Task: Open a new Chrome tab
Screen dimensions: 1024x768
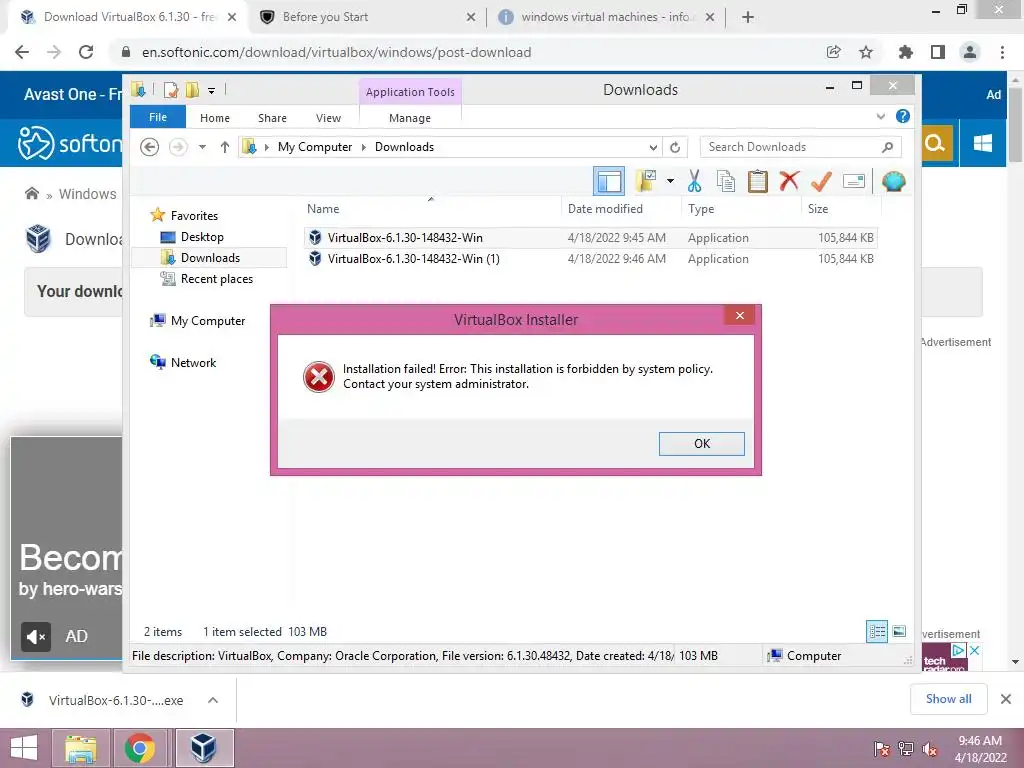Action: 748,17
